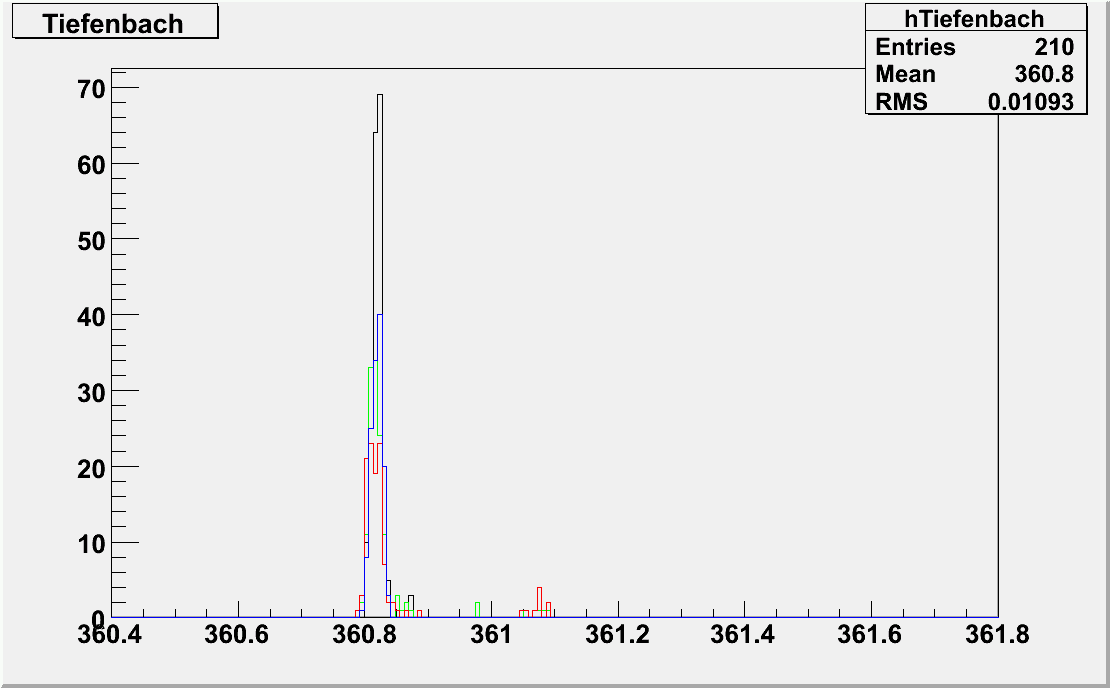This screenshot has width=1110, height=688.
Task: Click the x-axis label 361.8
Action: pos(998,636)
